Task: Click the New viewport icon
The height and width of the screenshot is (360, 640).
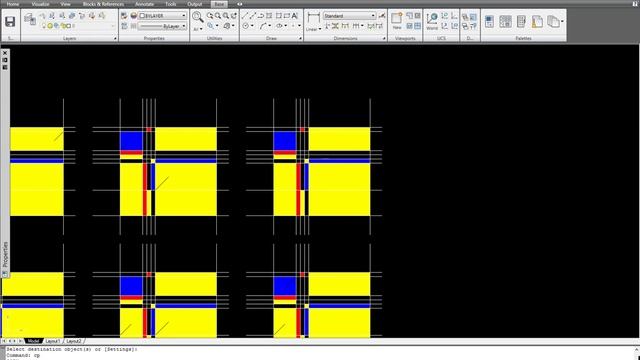Action: [x=397, y=18]
